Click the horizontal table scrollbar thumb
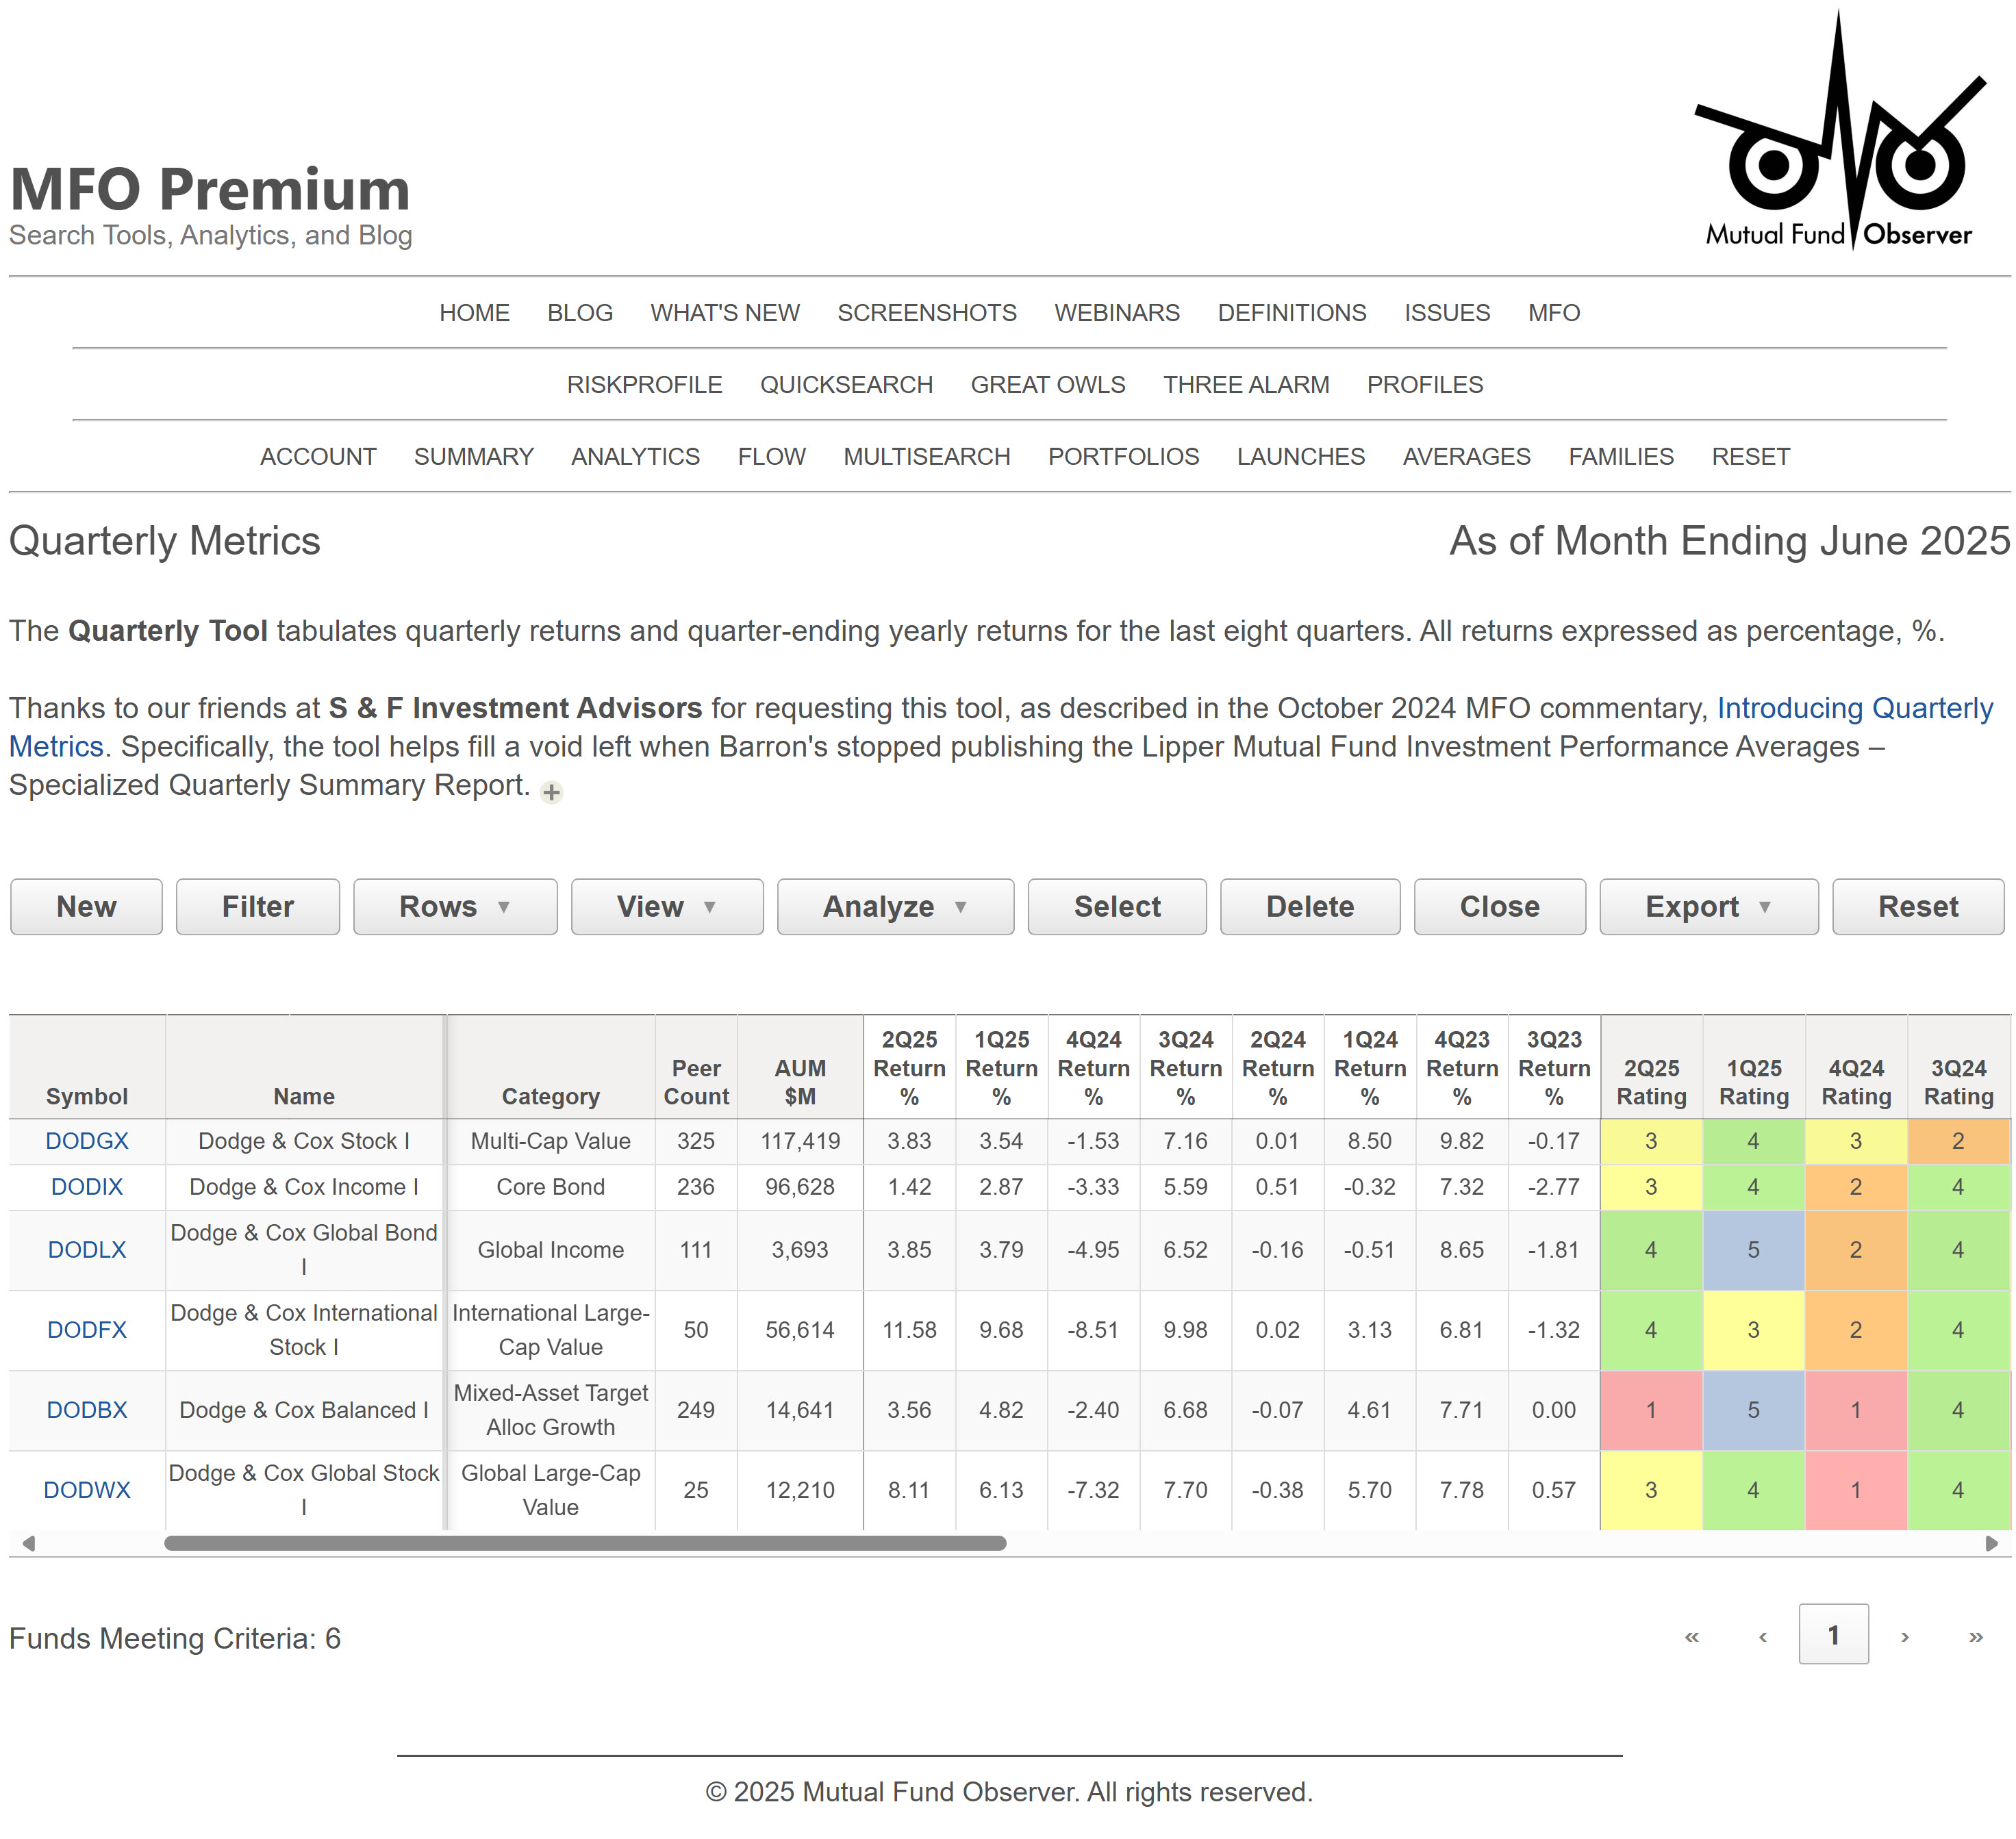2016x1839 pixels. 585,1544
